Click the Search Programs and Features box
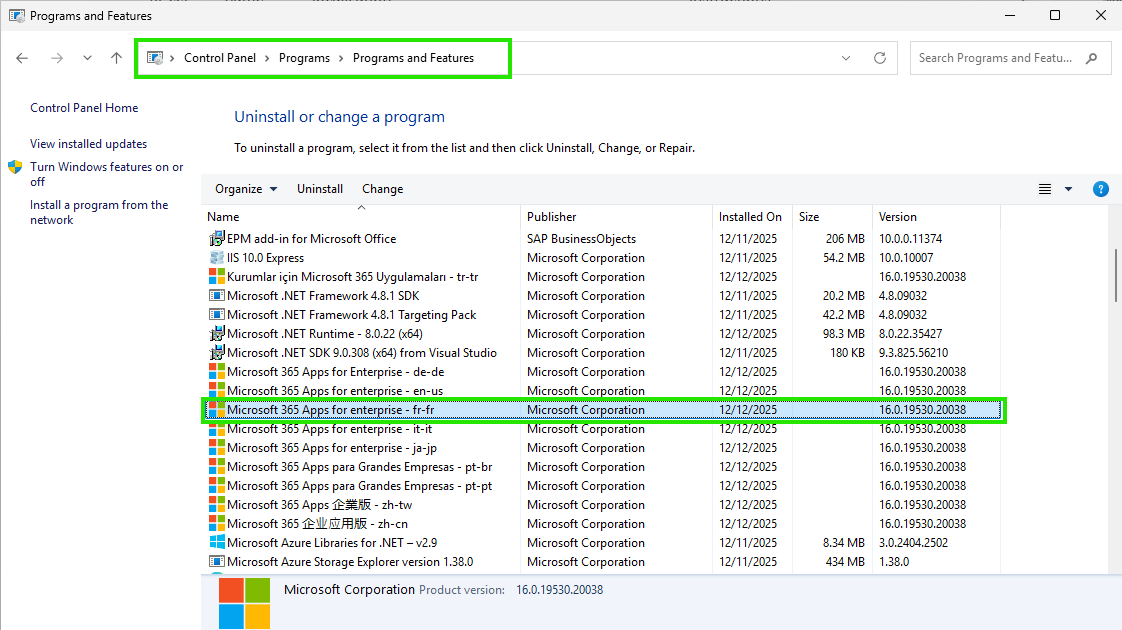 coord(1010,58)
